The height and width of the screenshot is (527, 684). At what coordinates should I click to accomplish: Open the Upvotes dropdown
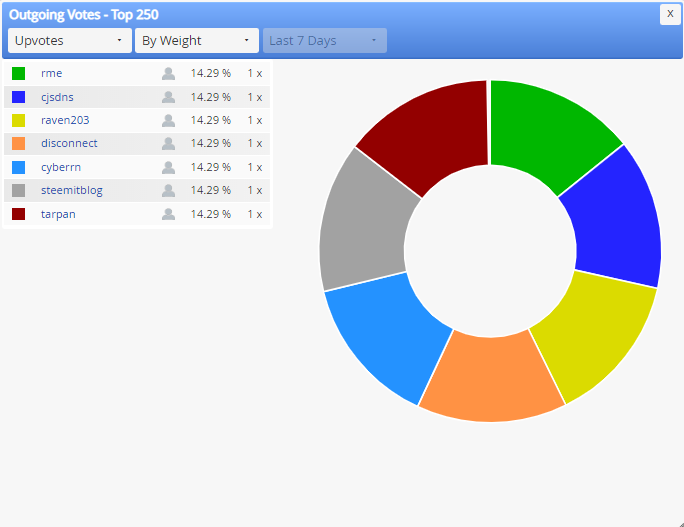tap(70, 41)
